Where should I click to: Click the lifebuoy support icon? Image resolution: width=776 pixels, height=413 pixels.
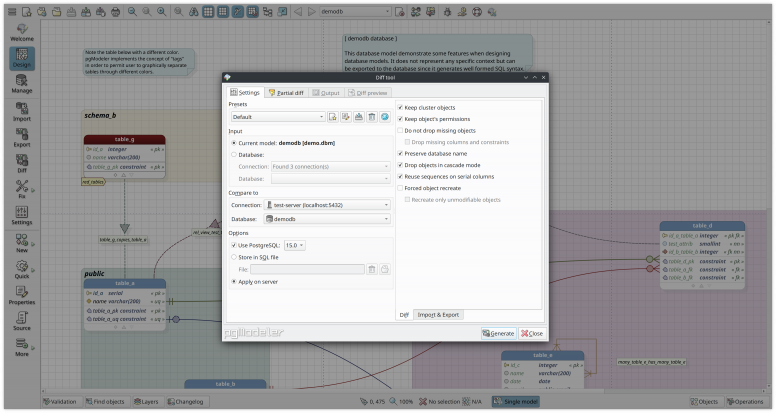point(477,11)
